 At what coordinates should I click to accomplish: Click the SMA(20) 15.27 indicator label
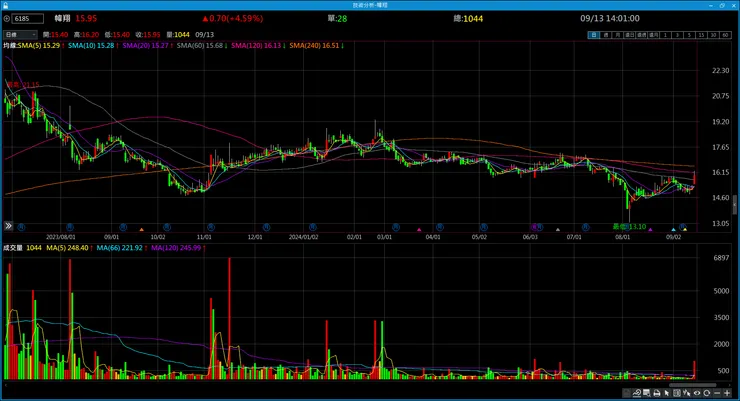145,46
